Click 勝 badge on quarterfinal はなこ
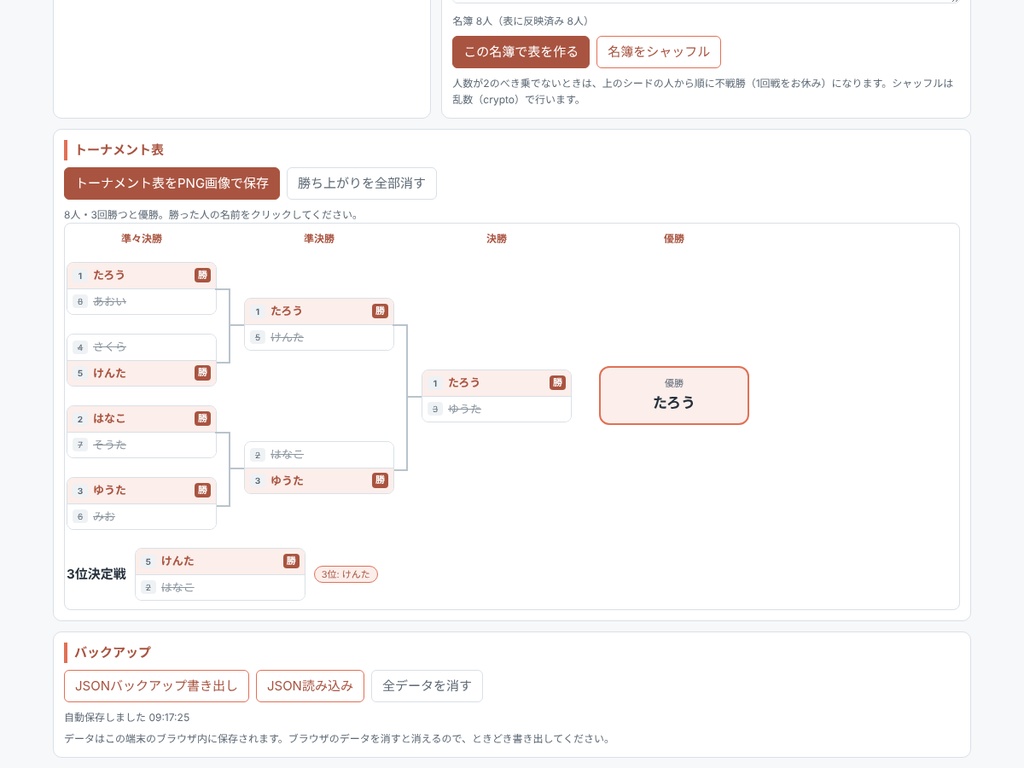Viewport: 1024px width, 768px height. click(202, 419)
